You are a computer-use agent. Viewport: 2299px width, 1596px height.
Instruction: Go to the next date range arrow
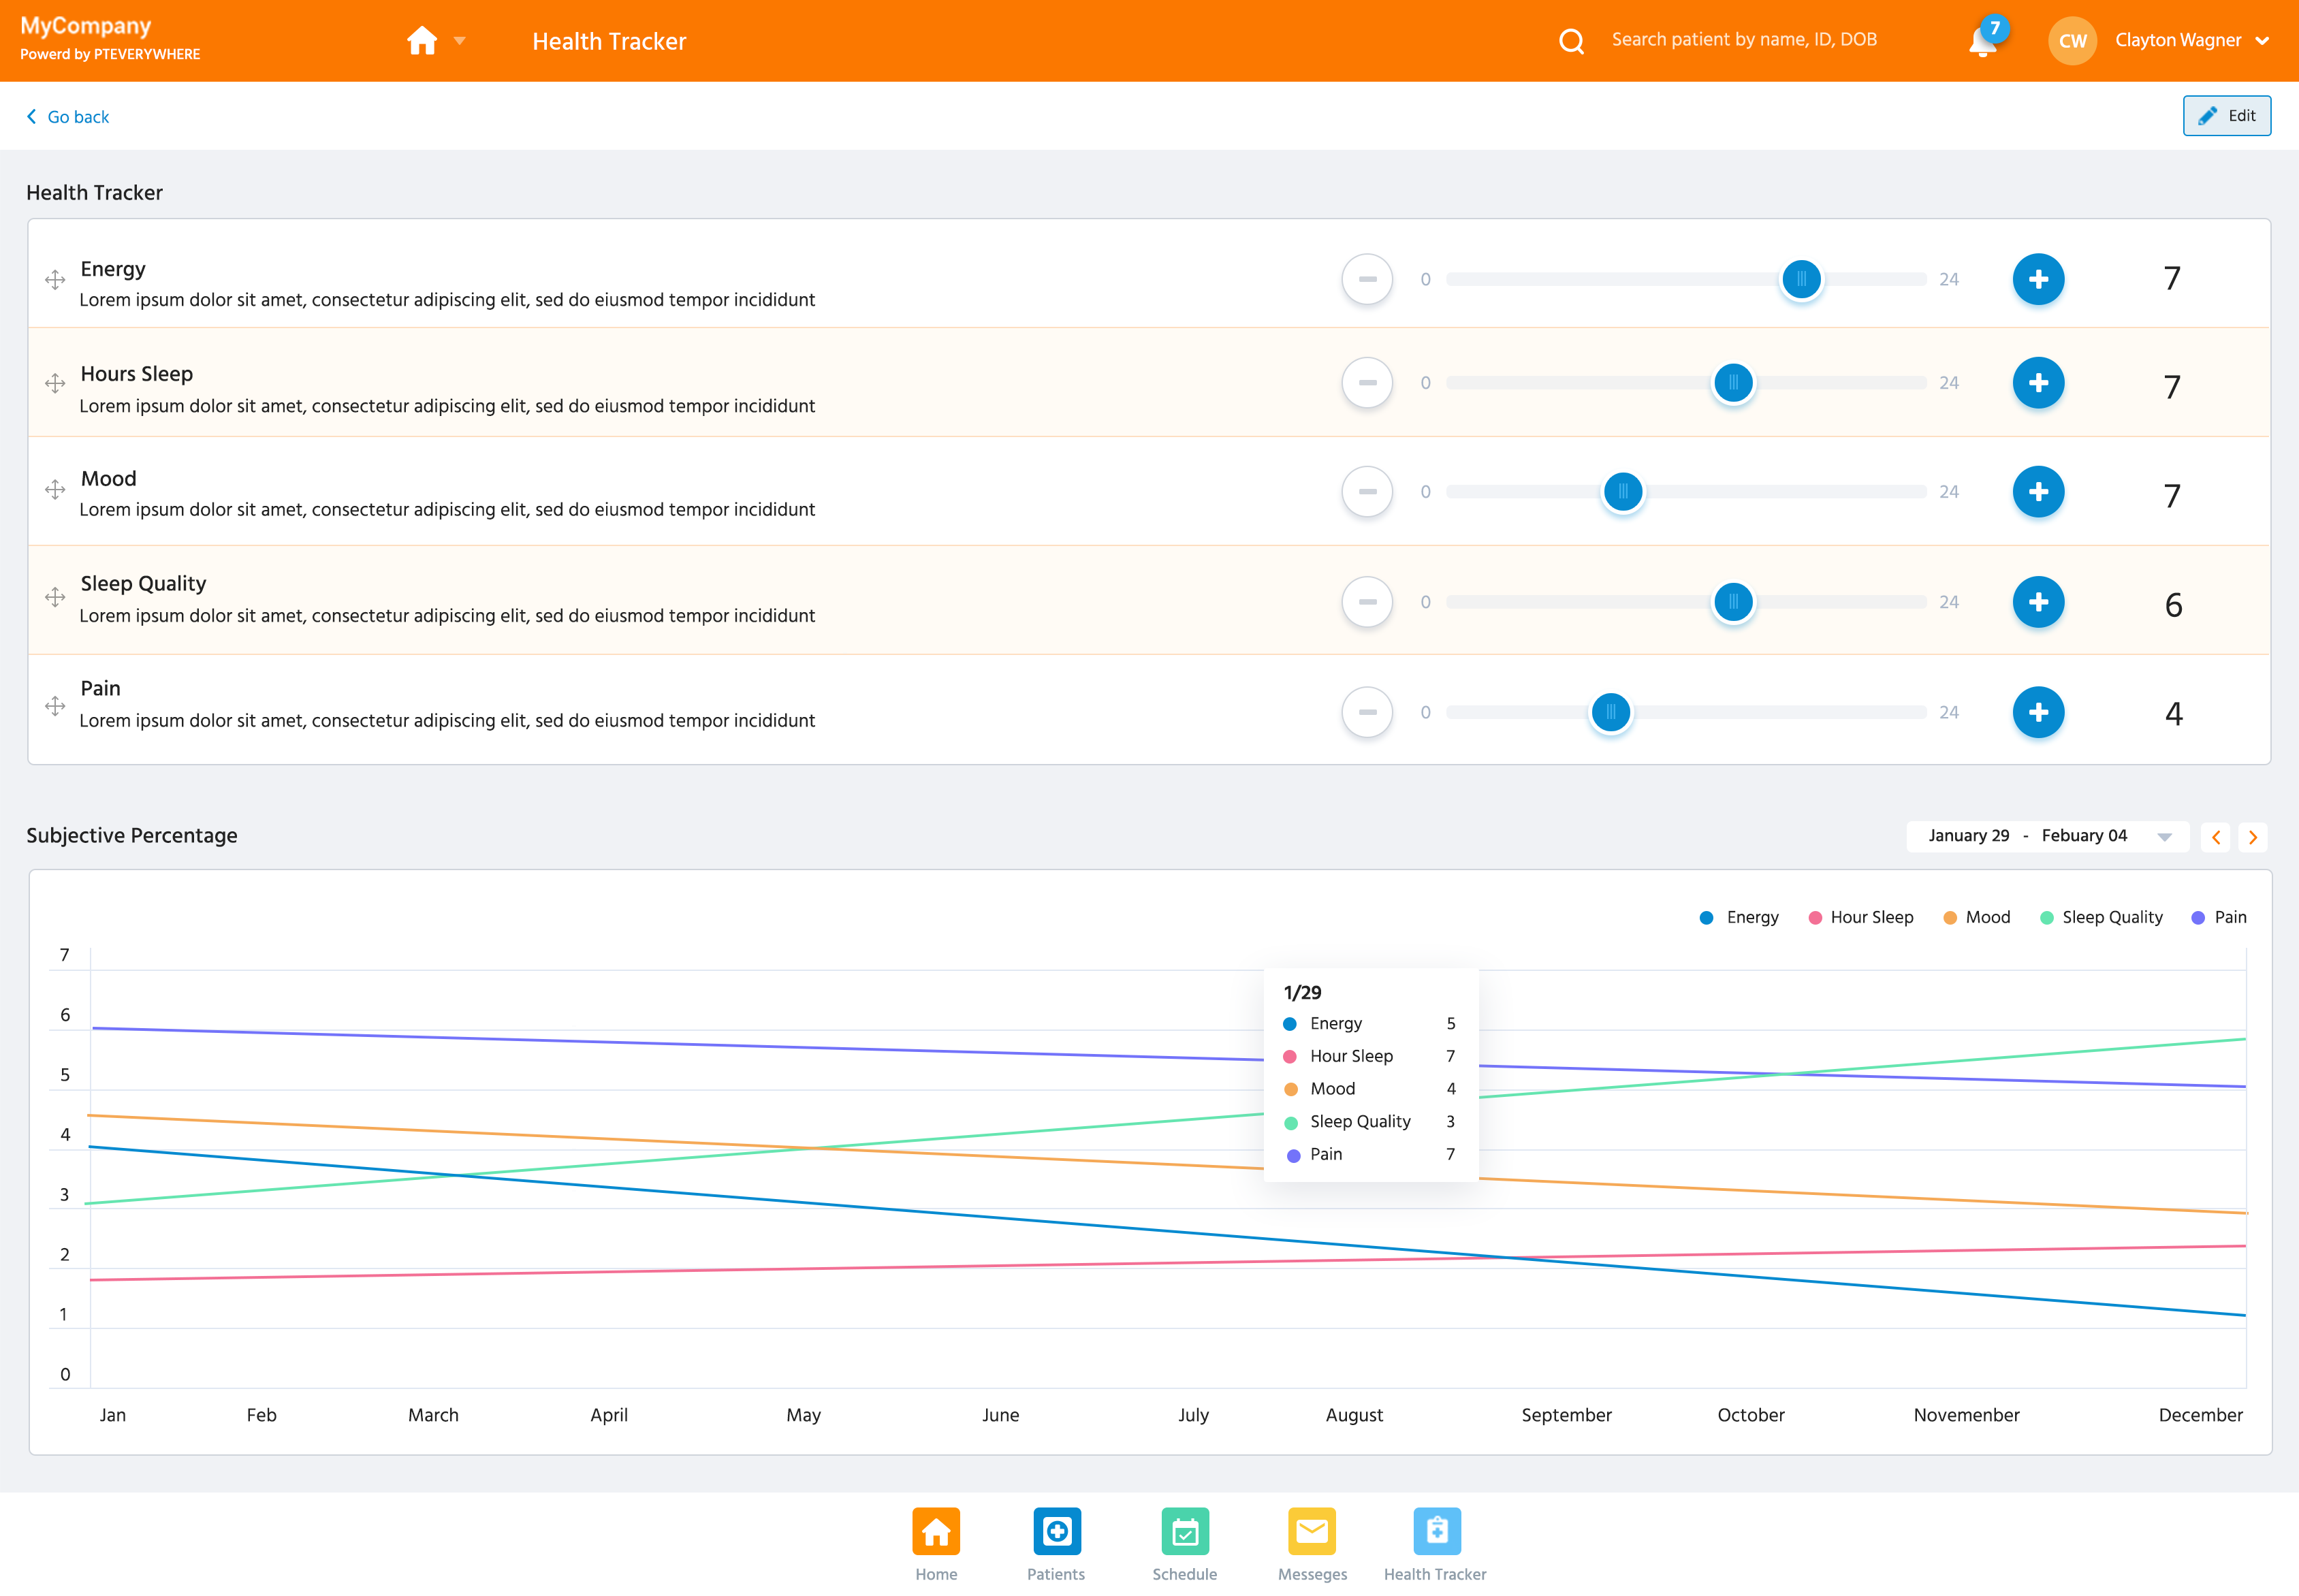[2253, 837]
